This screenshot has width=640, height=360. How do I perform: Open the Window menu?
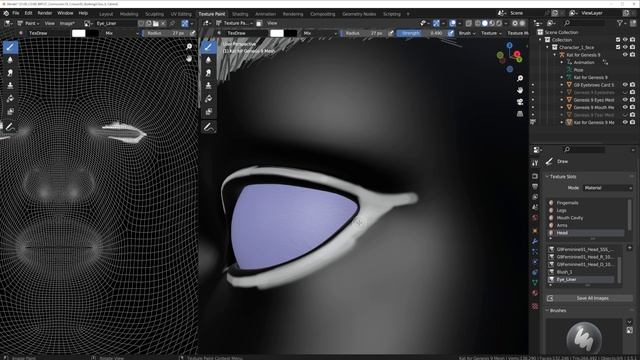(x=65, y=13)
